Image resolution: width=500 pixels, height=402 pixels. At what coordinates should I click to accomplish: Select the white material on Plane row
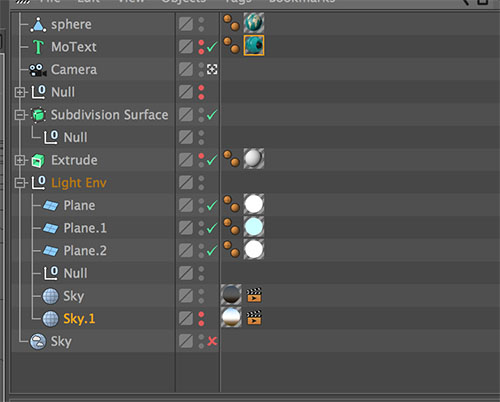[254, 204]
